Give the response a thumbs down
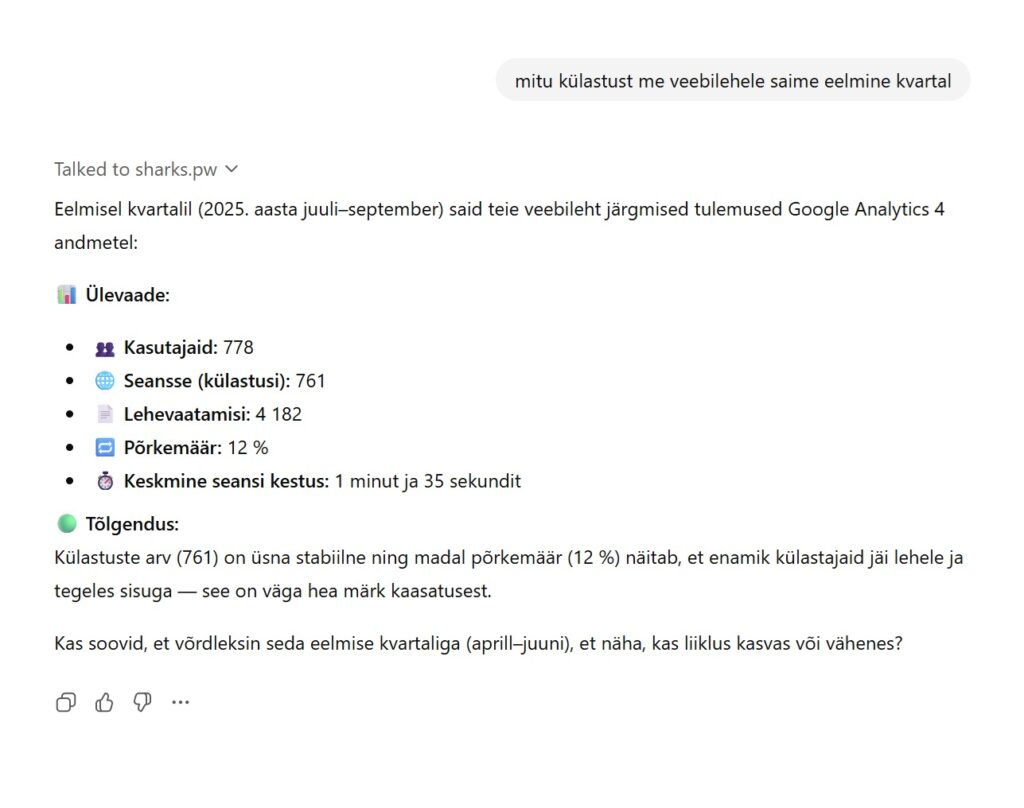Screen dimensions: 1024x808 coord(142,703)
